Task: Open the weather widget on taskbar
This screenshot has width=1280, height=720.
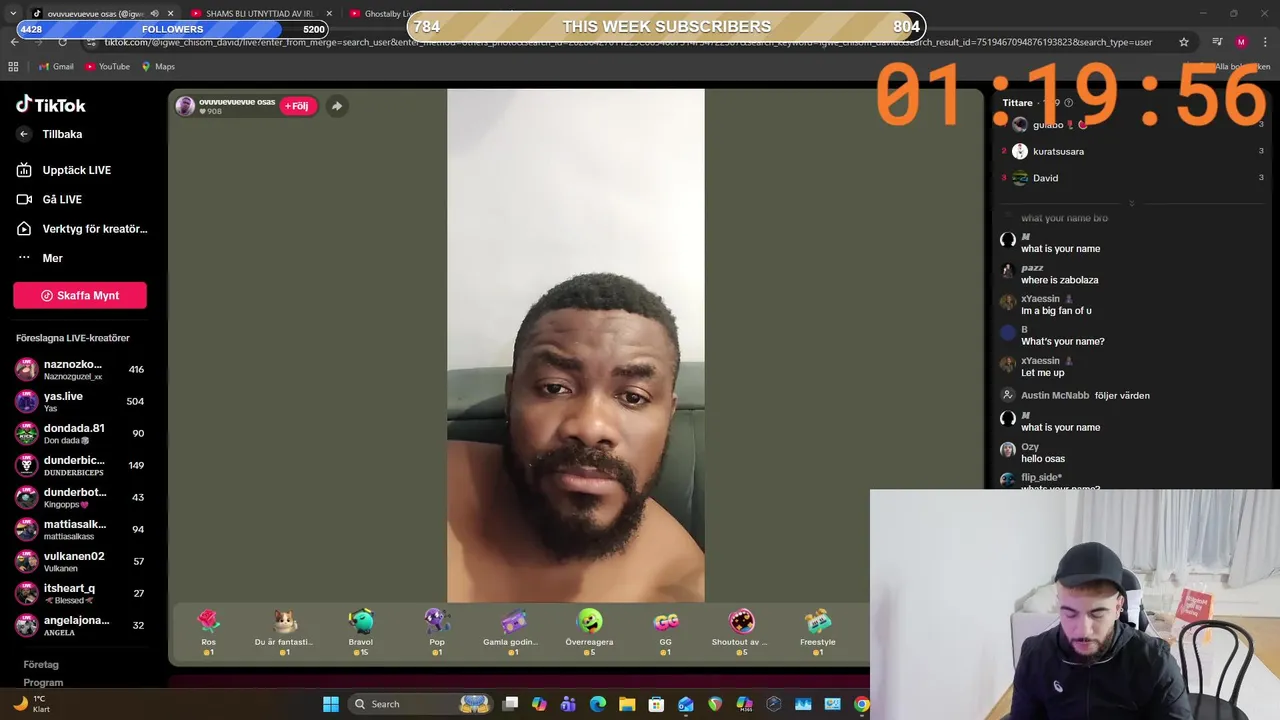Action: [30, 704]
